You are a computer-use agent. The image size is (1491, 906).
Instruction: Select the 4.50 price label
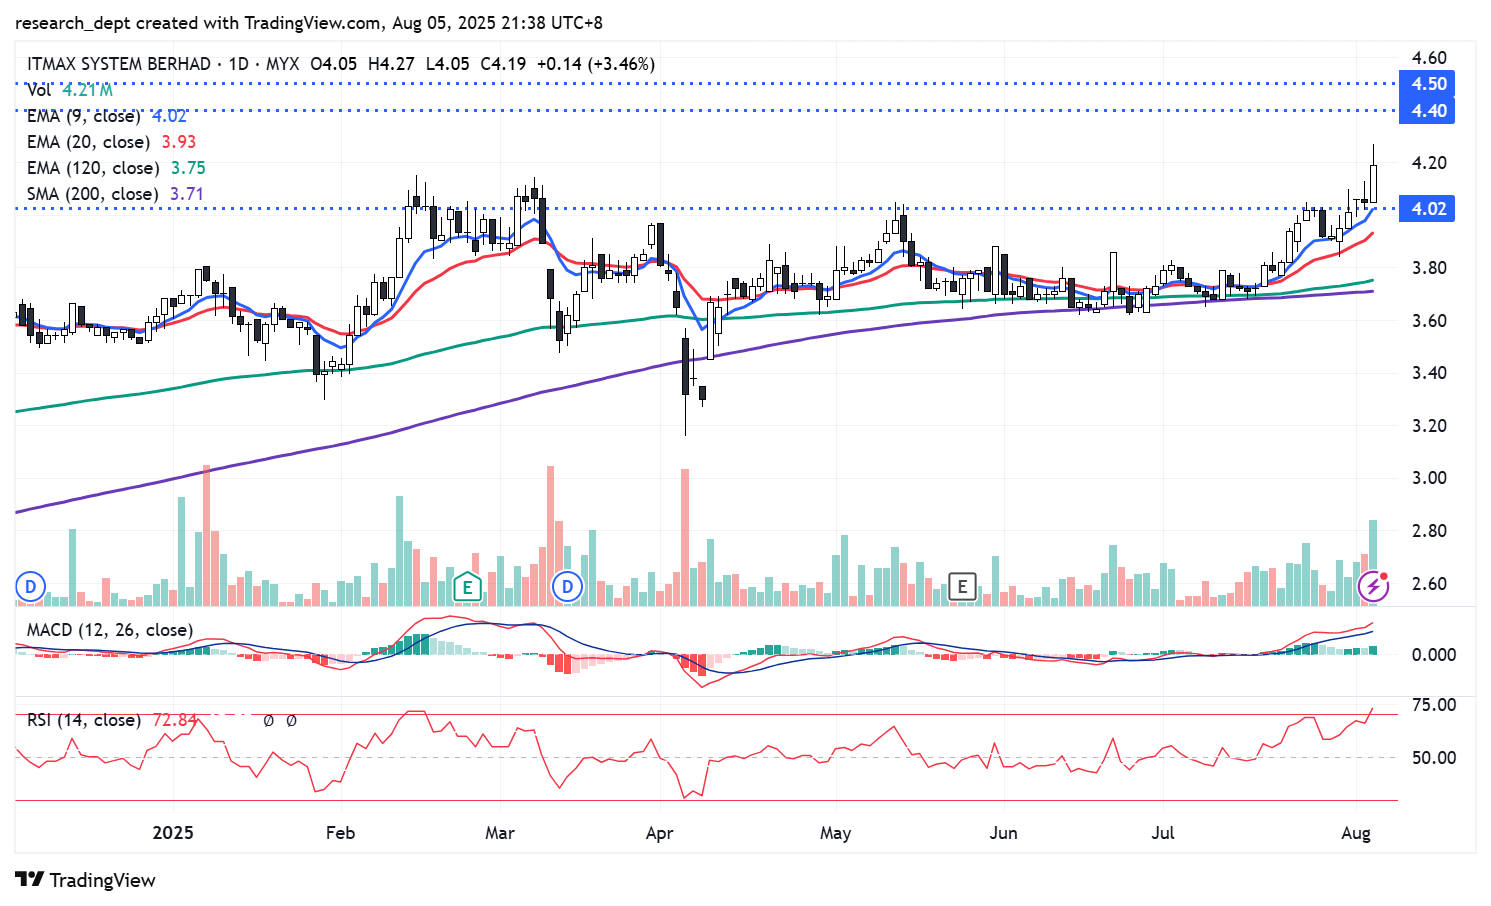tap(1428, 84)
